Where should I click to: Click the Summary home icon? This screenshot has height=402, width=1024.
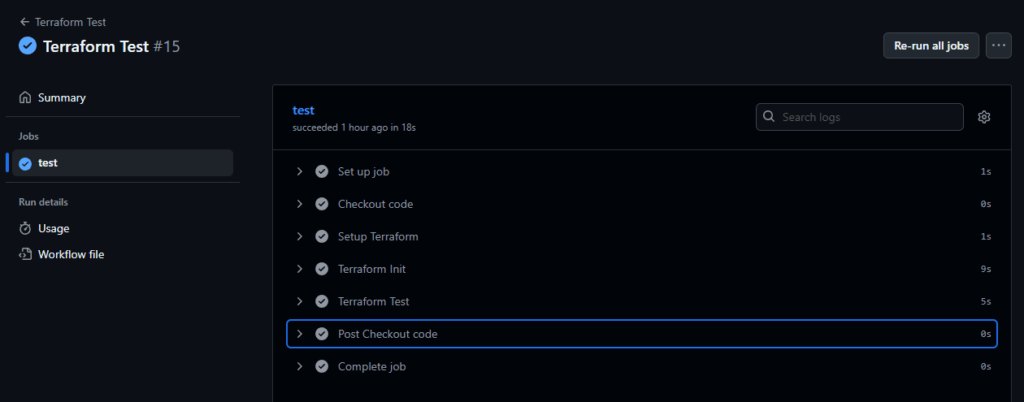pyautogui.click(x=25, y=98)
